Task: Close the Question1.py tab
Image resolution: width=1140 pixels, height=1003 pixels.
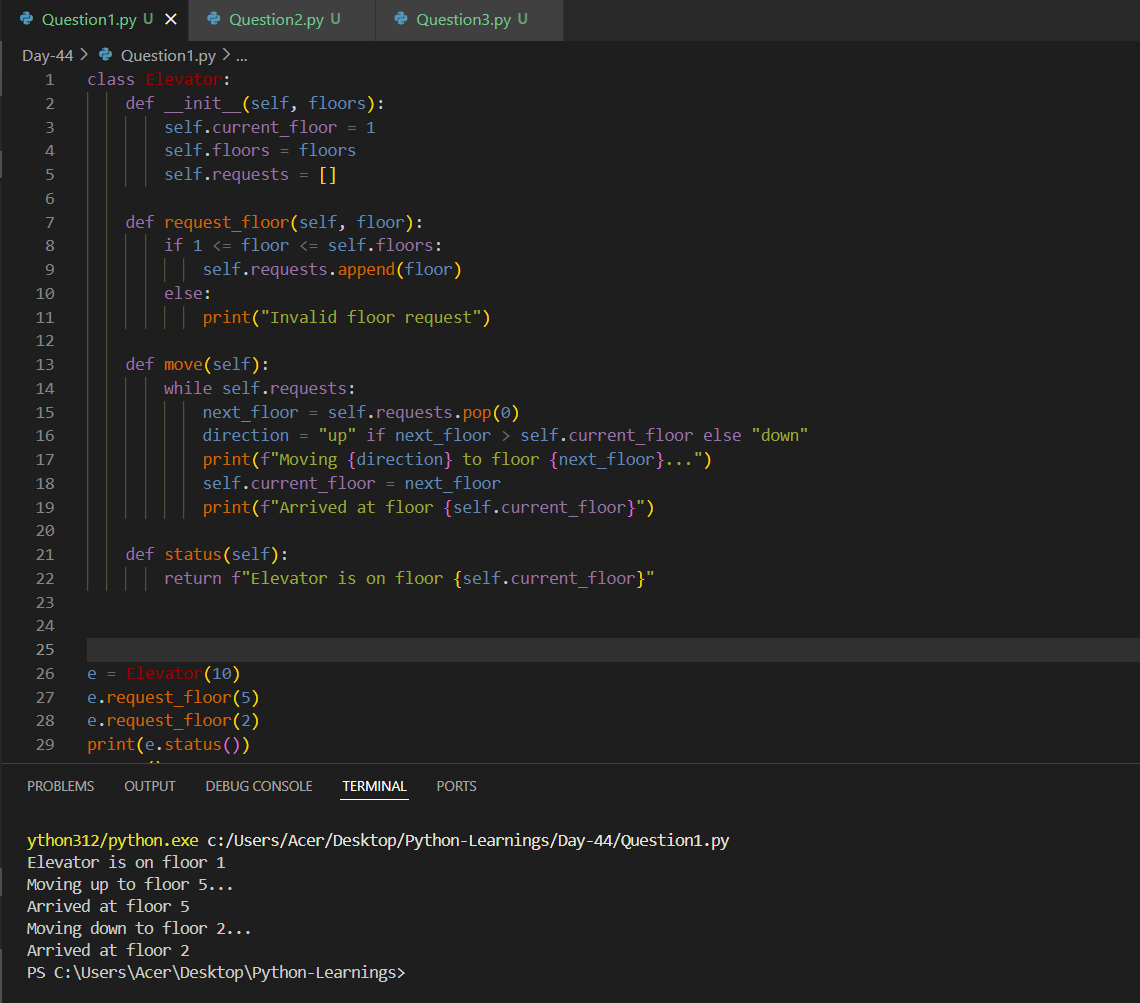Action: pyautogui.click(x=171, y=20)
